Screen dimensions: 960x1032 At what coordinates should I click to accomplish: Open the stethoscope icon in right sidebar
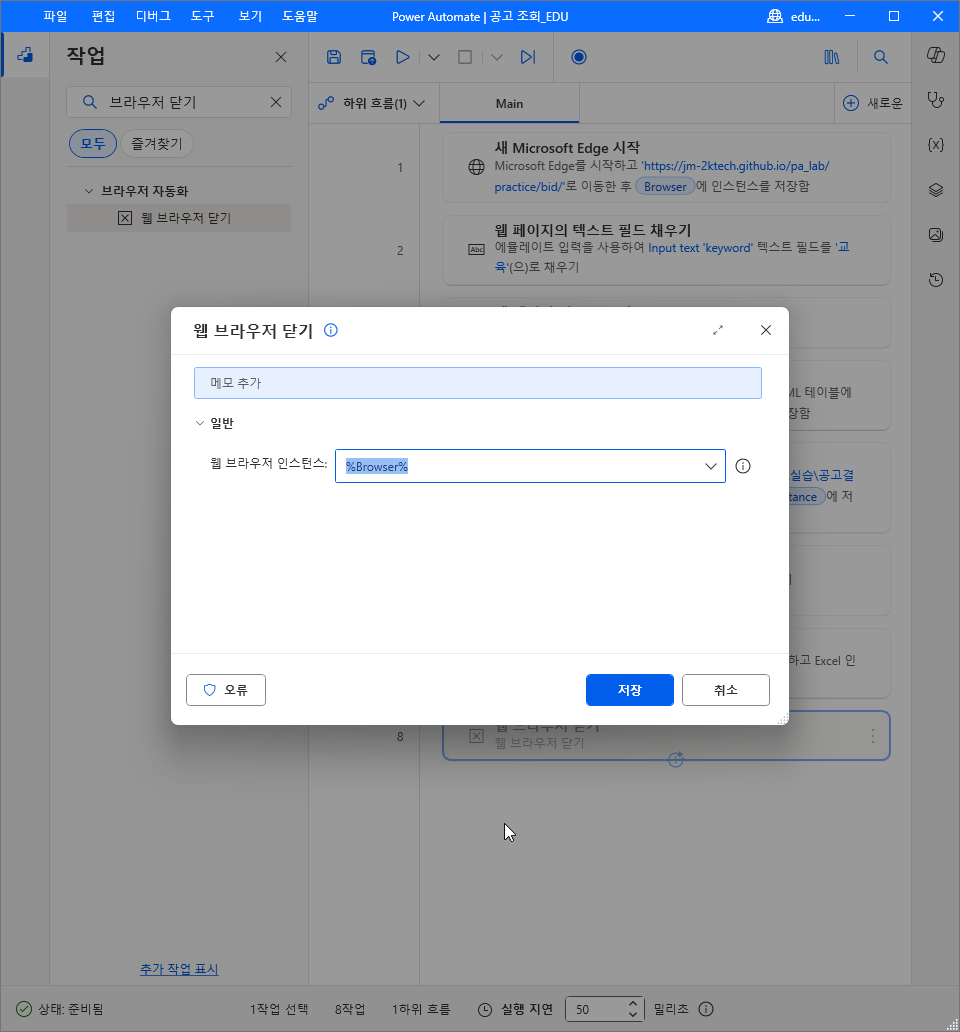(936, 100)
